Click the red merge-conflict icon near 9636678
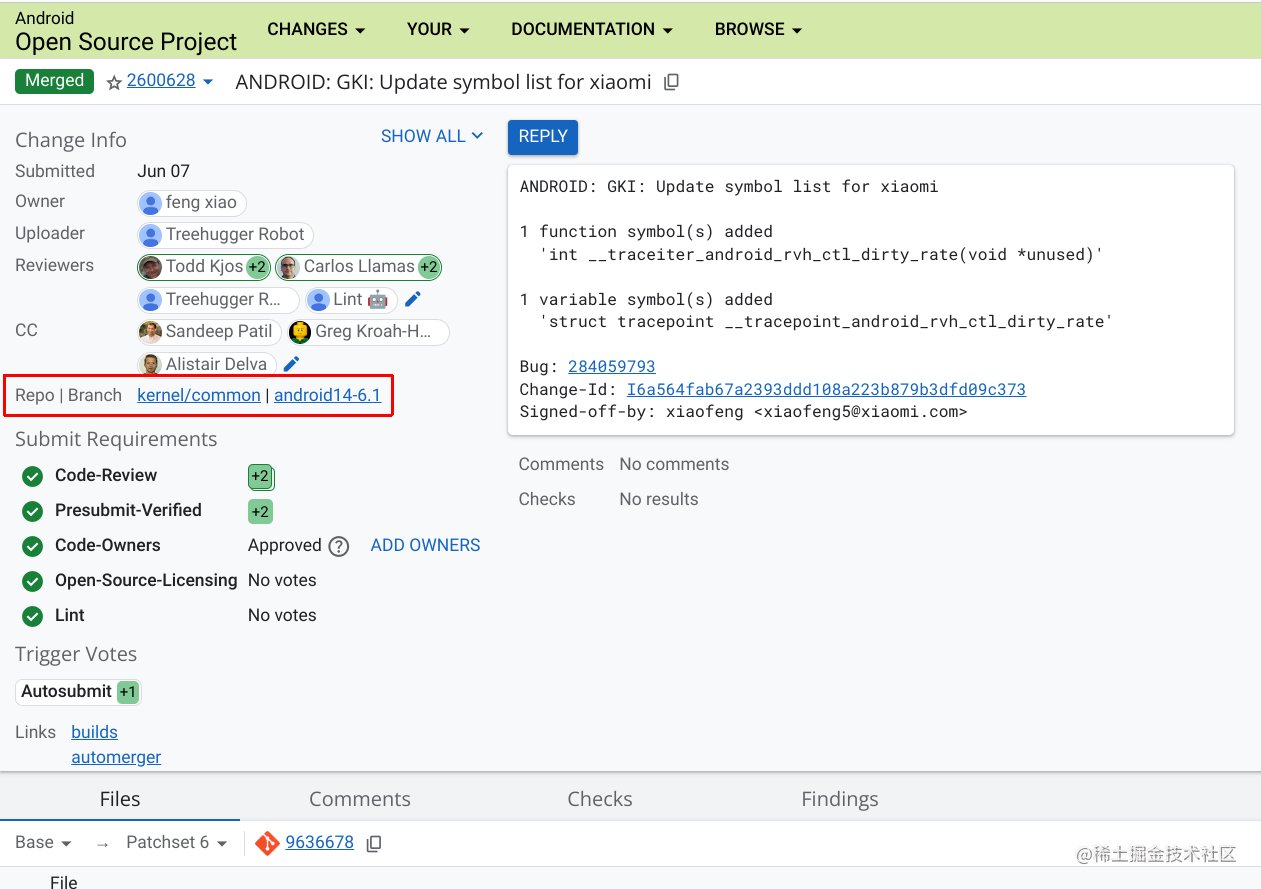The width and height of the screenshot is (1261, 889). [266, 843]
